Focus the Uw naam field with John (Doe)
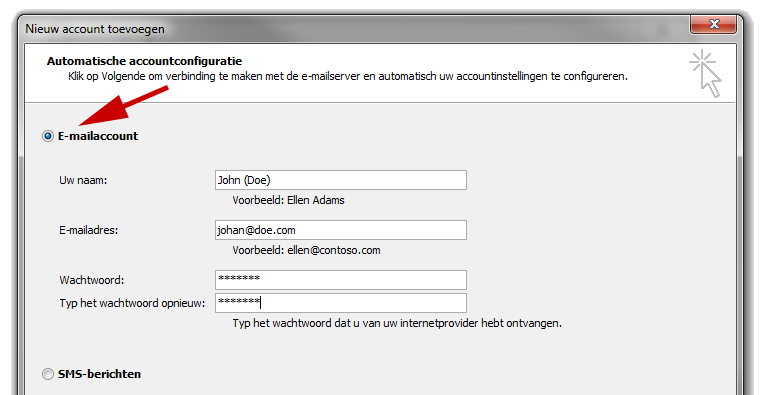The width and height of the screenshot is (767, 395). (341, 180)
